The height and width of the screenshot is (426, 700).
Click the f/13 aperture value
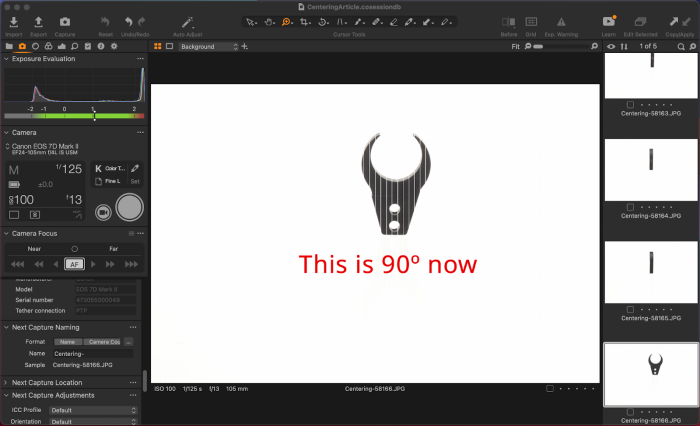[74, 199]
